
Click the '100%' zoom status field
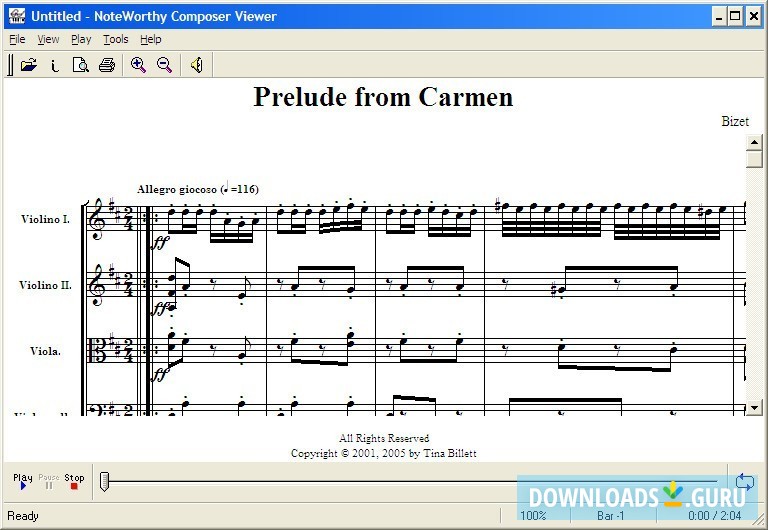(x=533, y=515)
